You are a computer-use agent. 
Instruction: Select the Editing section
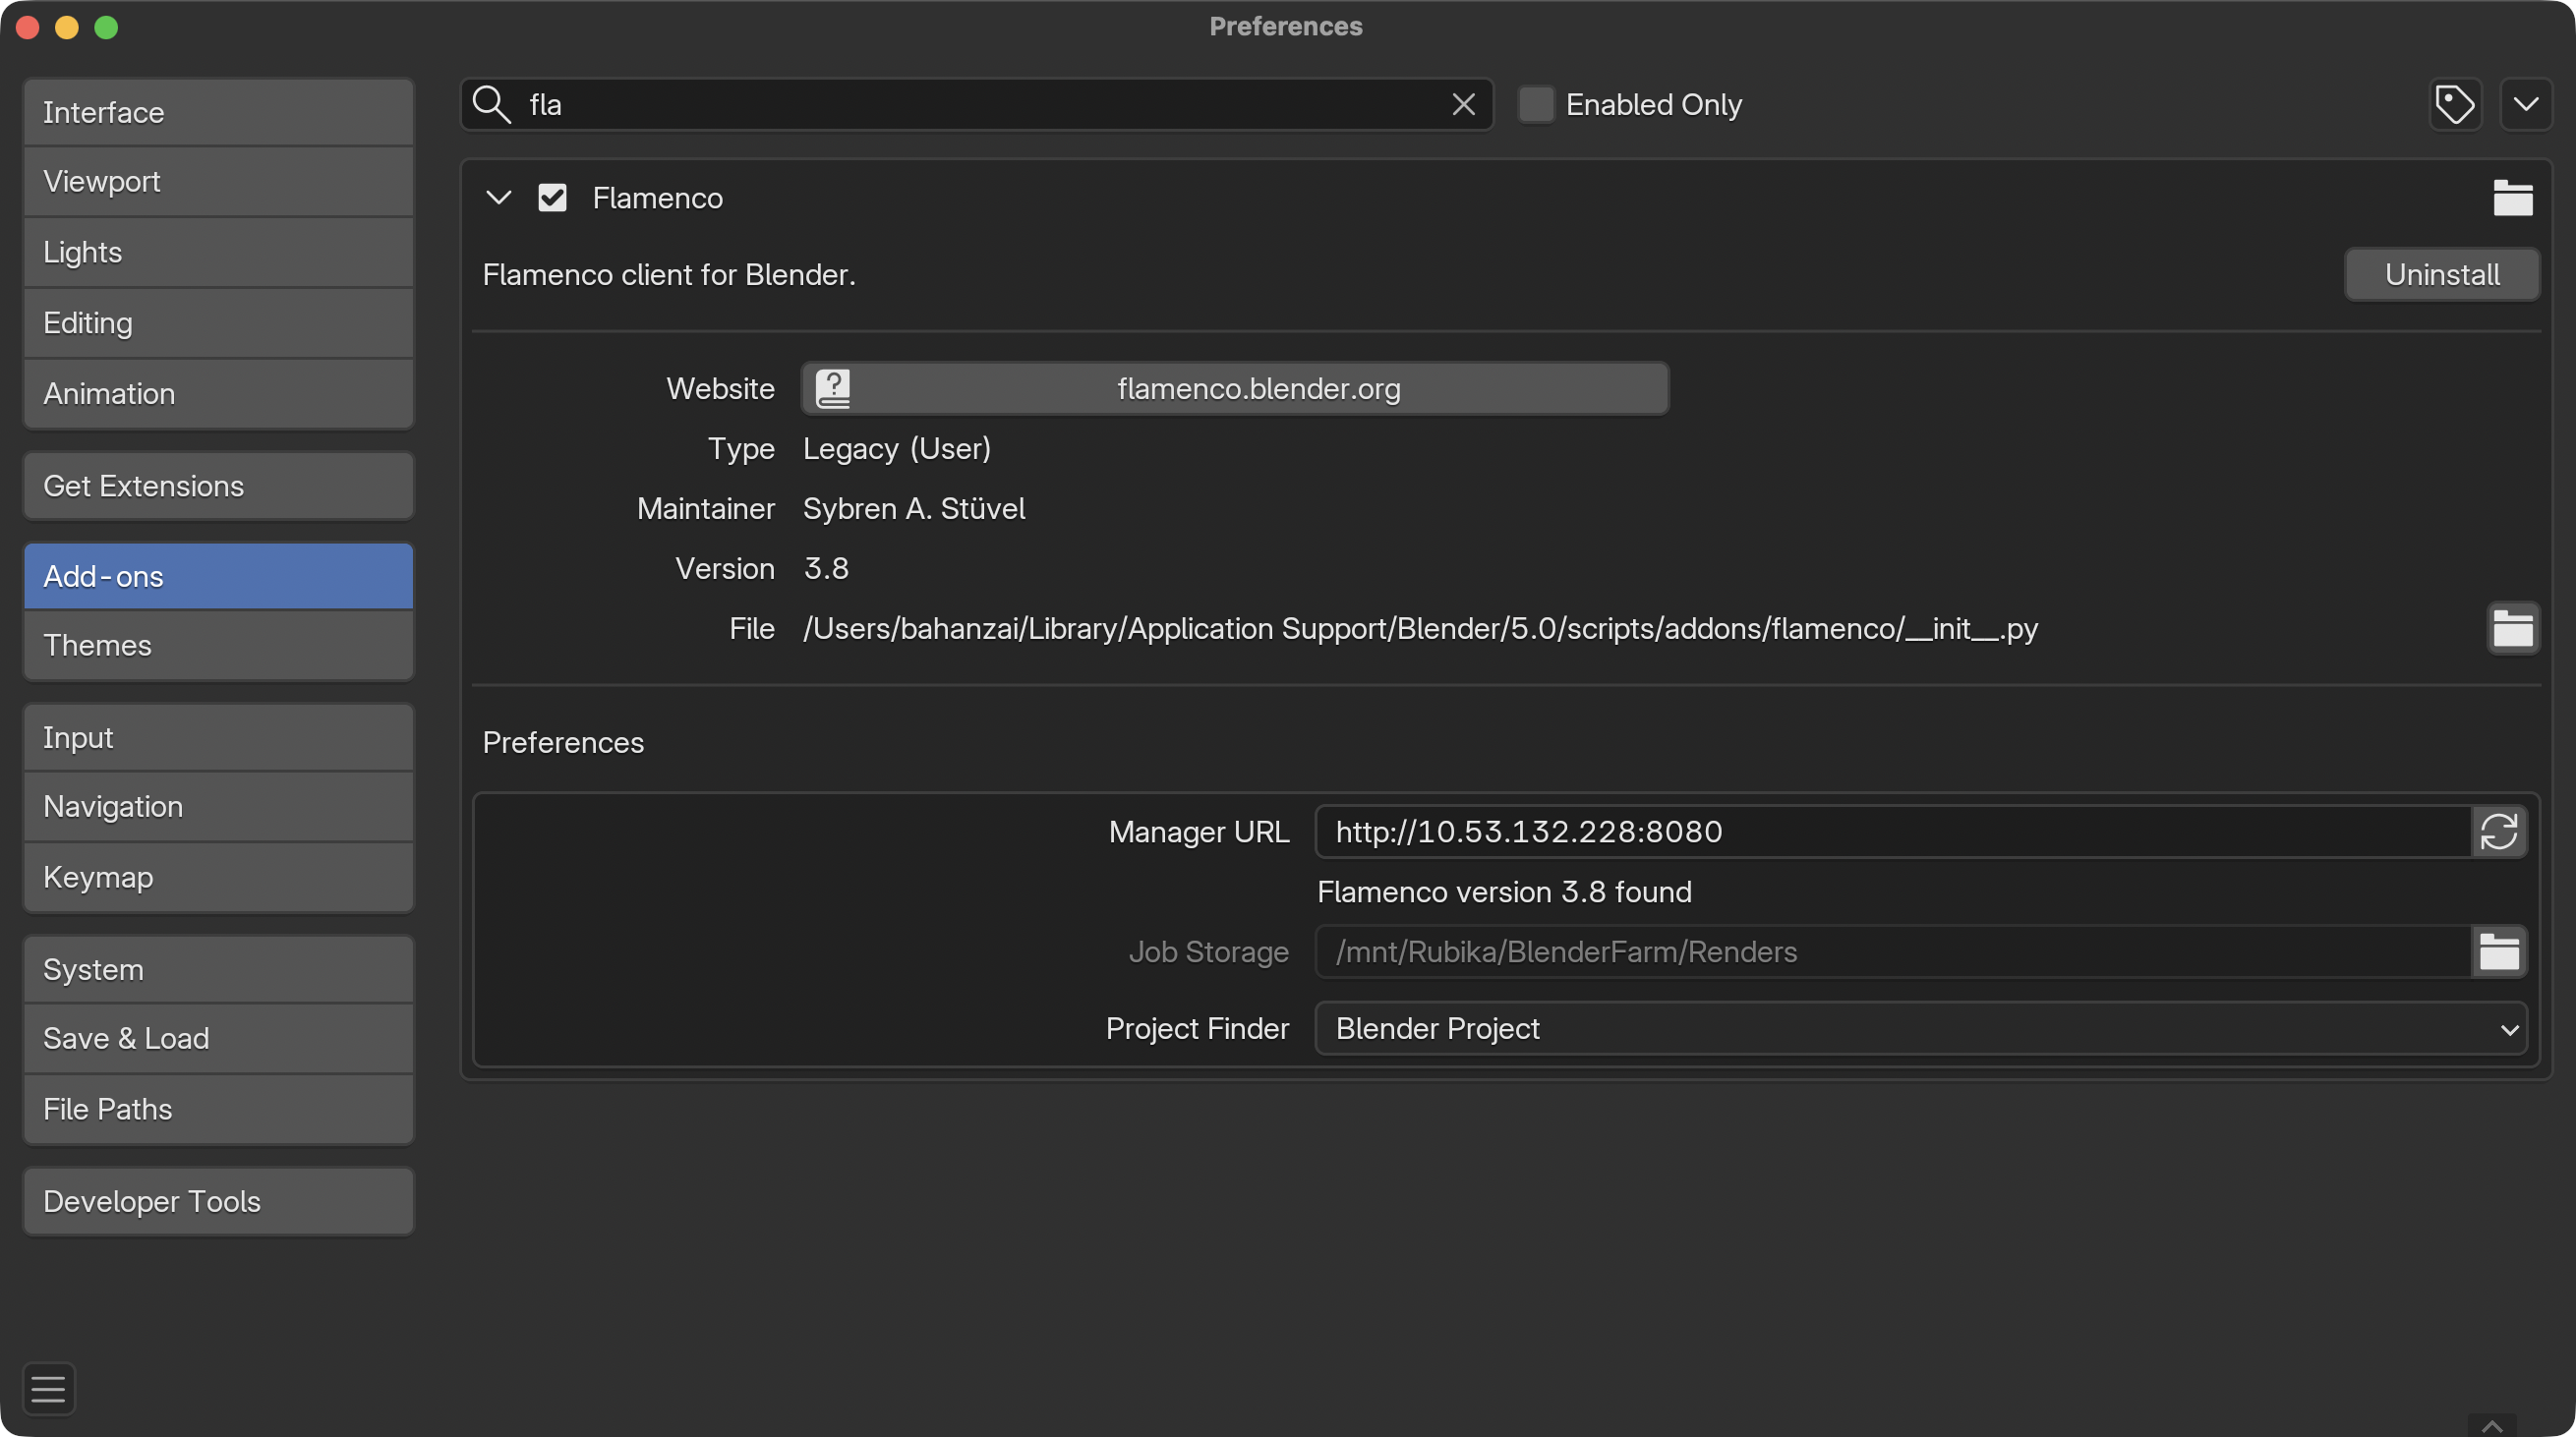(218, 323)
